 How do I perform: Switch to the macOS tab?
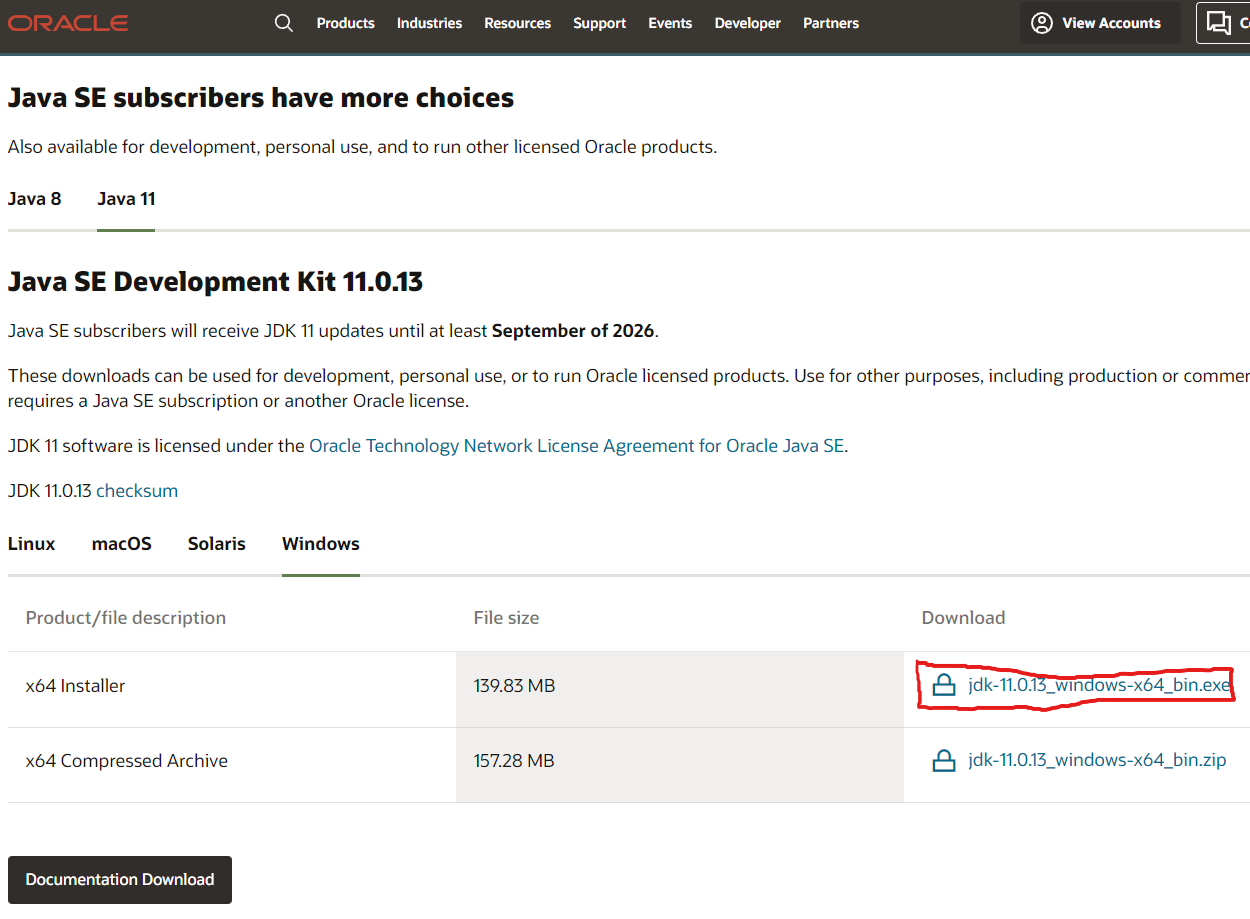[x=122, y=544]
